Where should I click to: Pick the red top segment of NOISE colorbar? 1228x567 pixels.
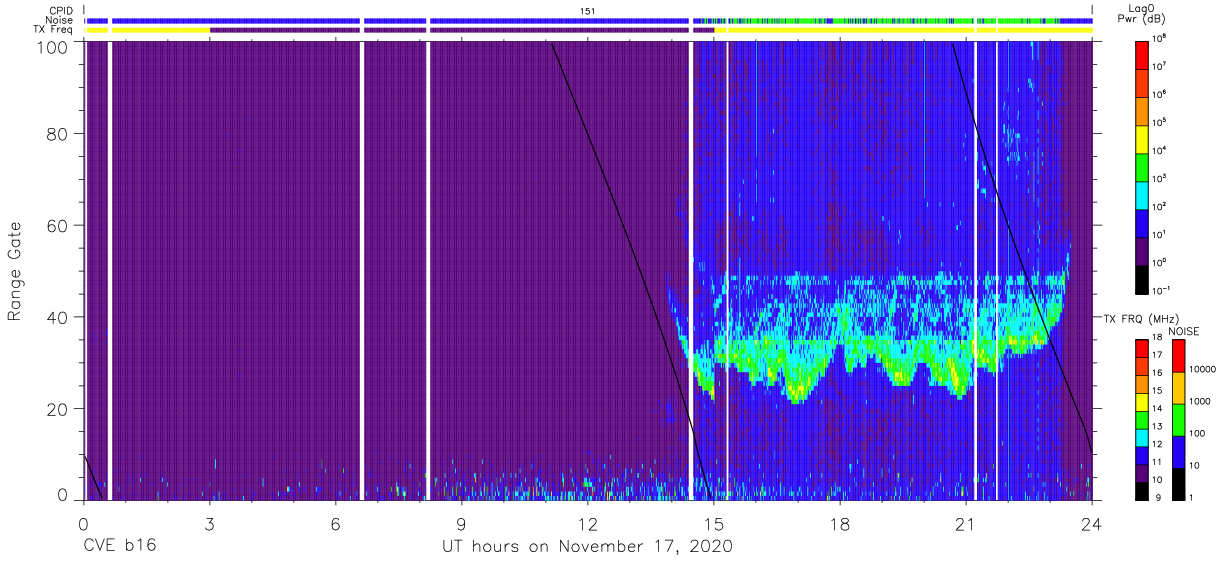pos(1178,356)
